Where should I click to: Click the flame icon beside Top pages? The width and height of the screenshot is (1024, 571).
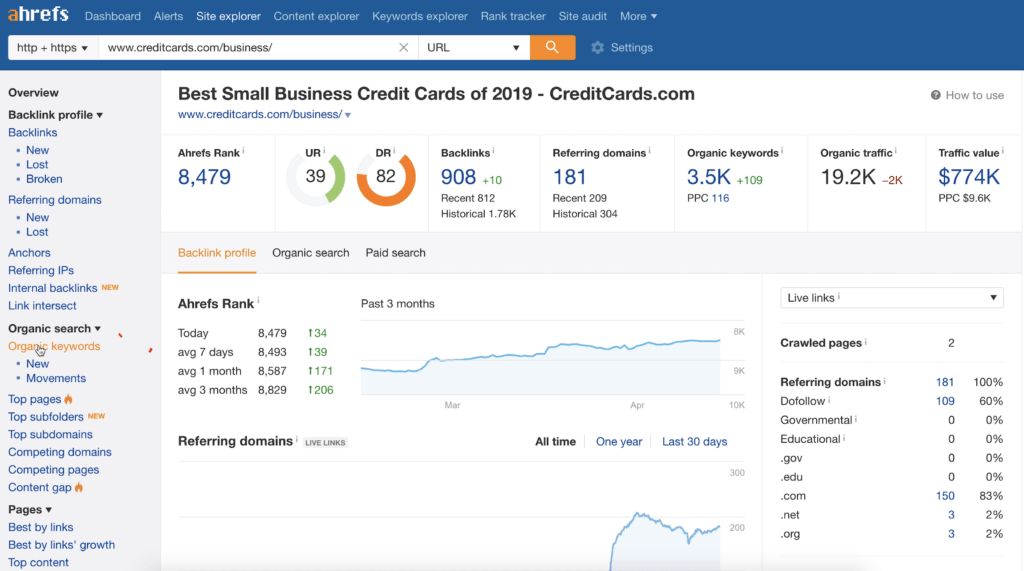pos(69,399)
